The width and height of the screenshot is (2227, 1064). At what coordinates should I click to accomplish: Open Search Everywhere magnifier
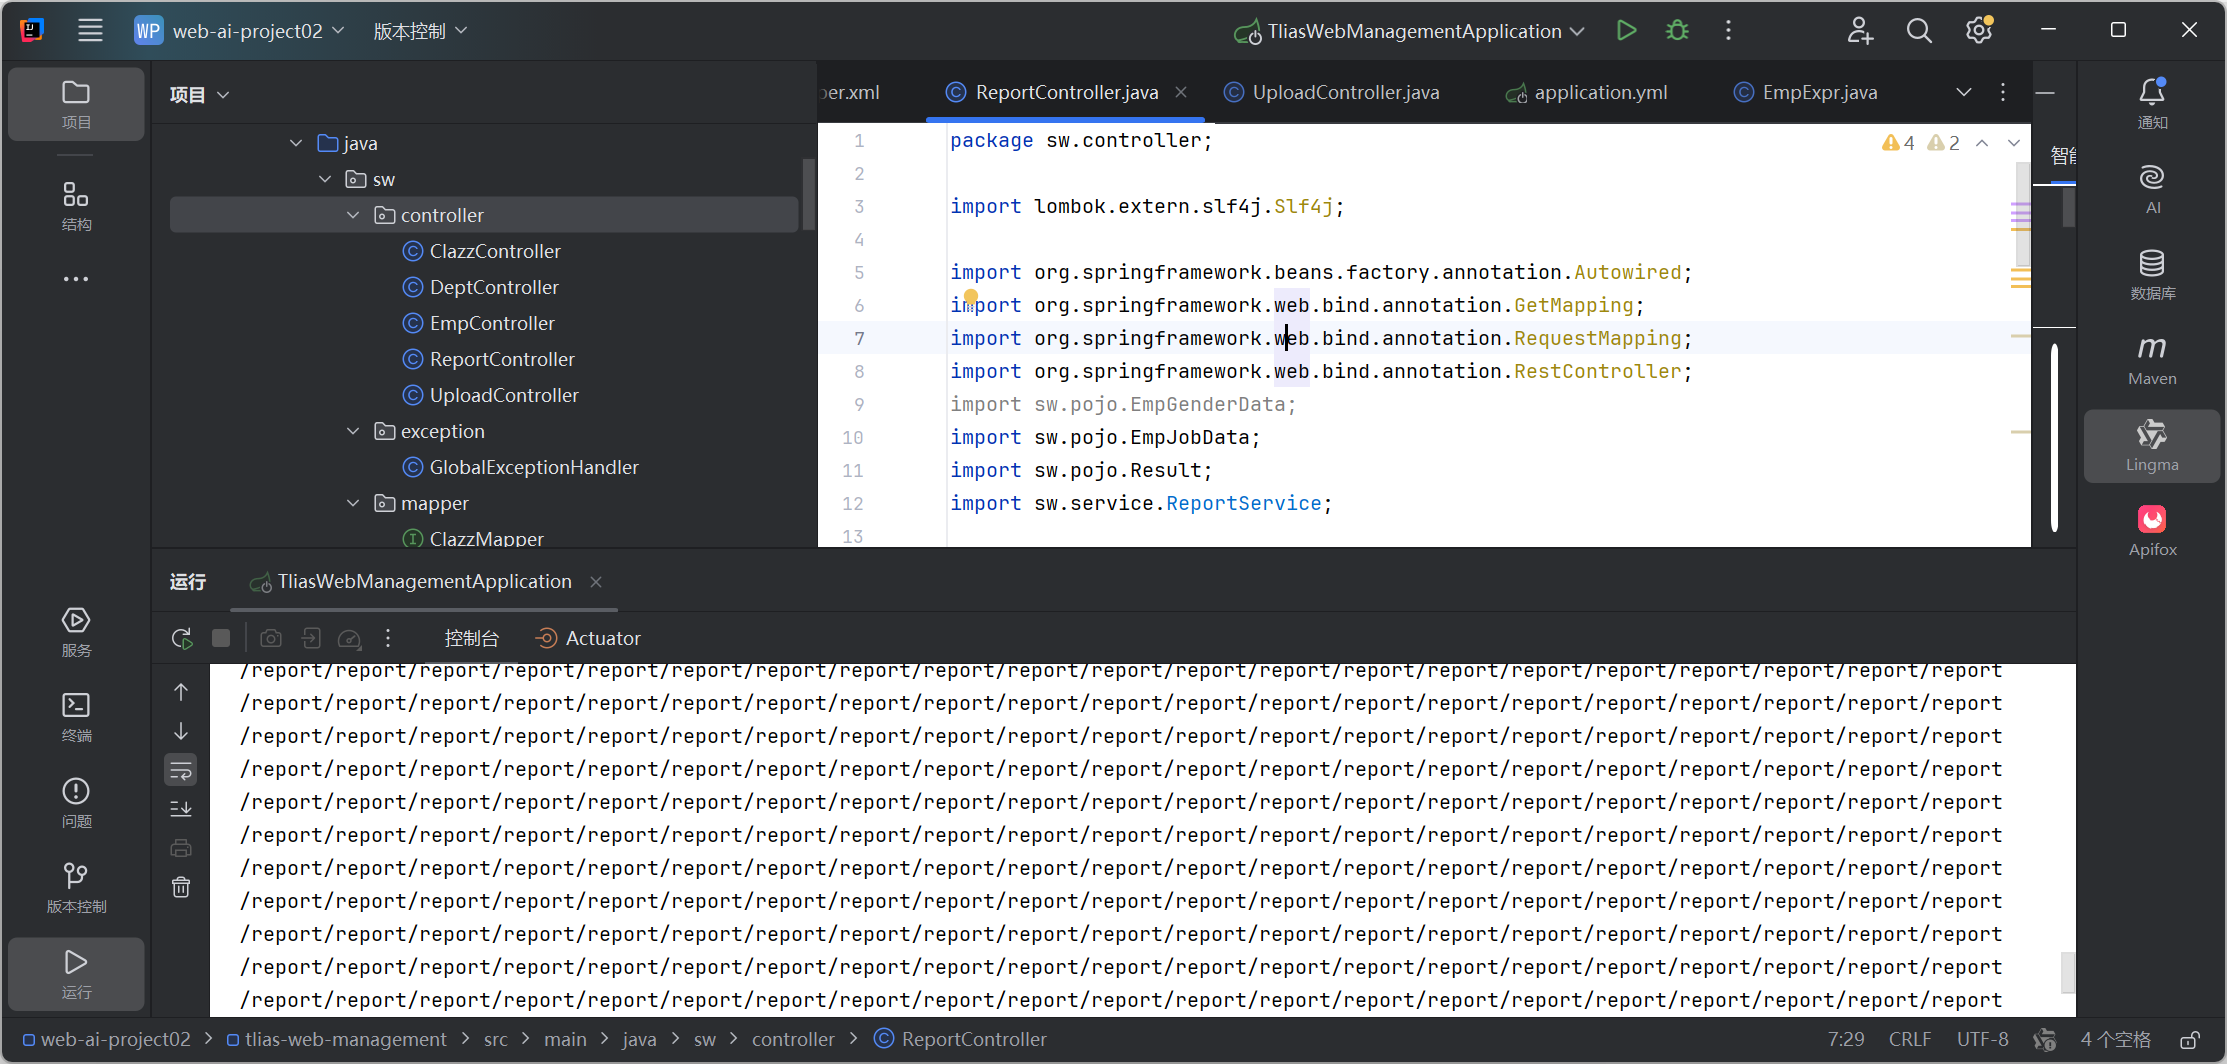pos(1919,31)
